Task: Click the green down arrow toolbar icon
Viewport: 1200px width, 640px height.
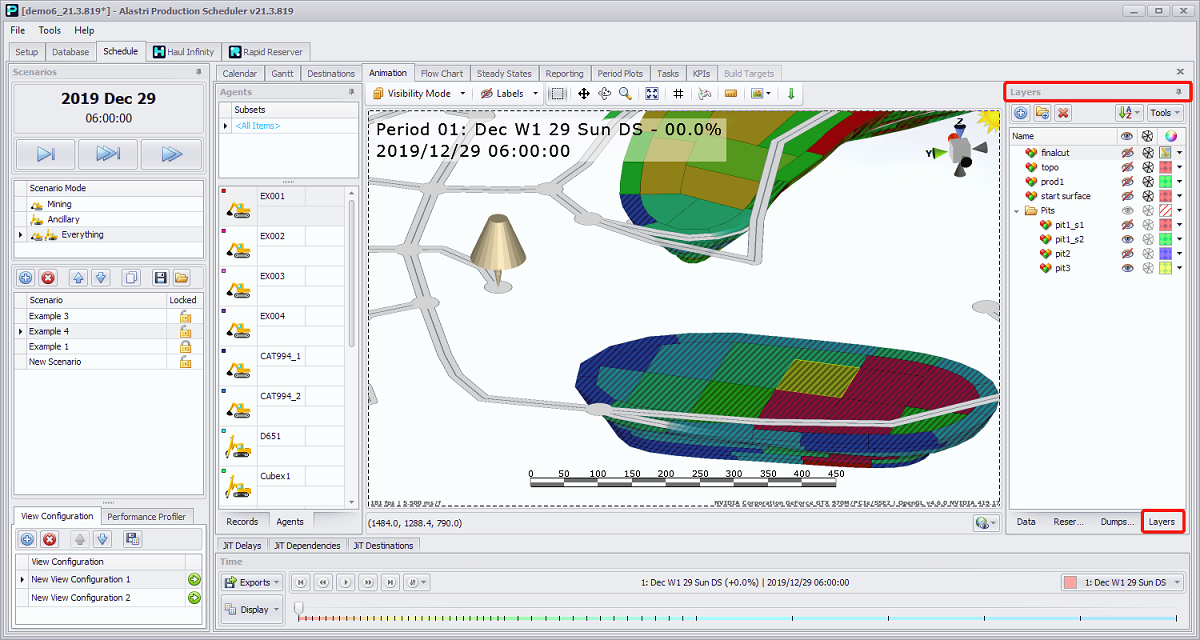Action: pos(791,93)
